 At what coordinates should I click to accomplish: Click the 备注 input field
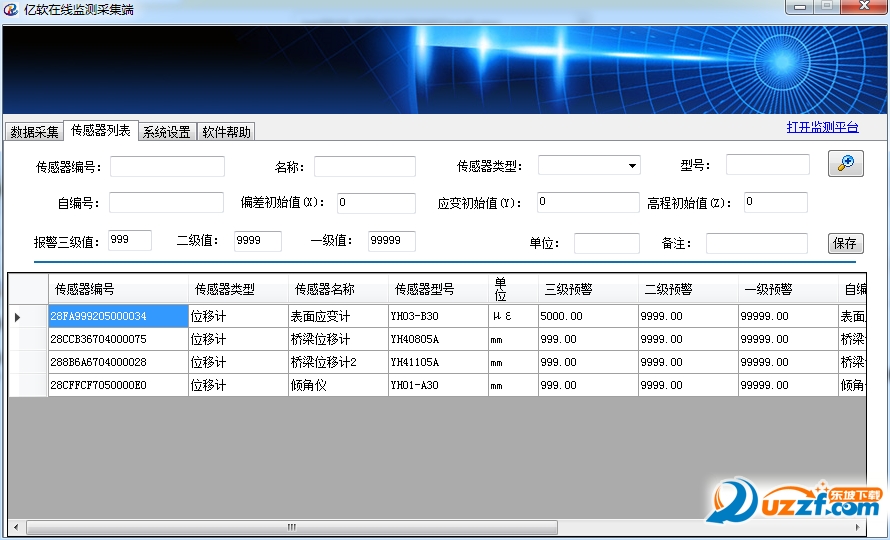pyautogui.click(x=757, y=243)
